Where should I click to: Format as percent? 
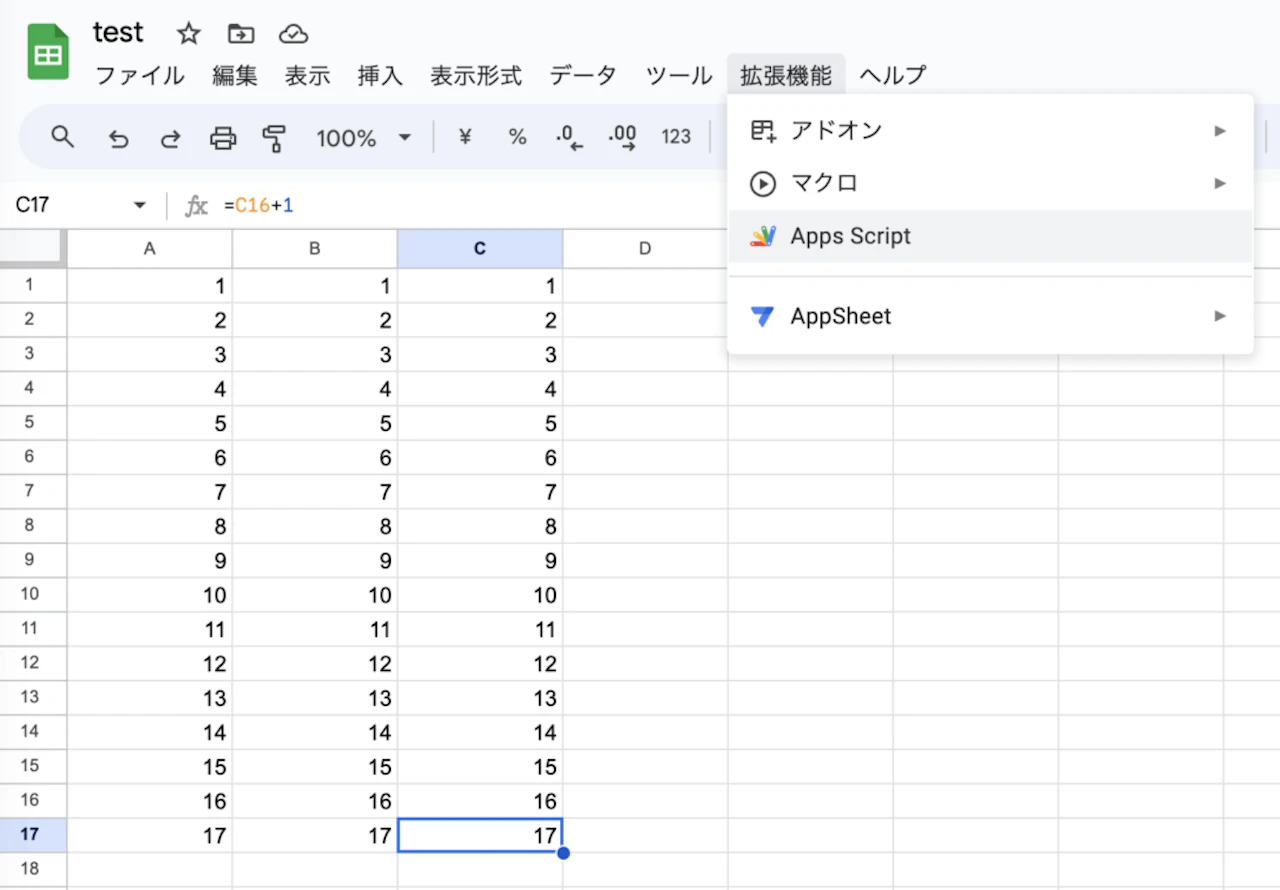tap(517, 137)
